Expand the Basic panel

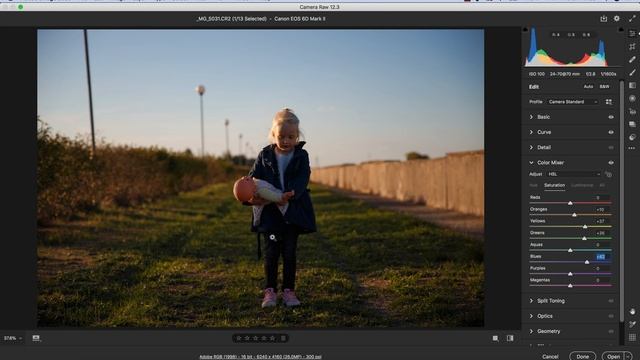click(531, 117)
